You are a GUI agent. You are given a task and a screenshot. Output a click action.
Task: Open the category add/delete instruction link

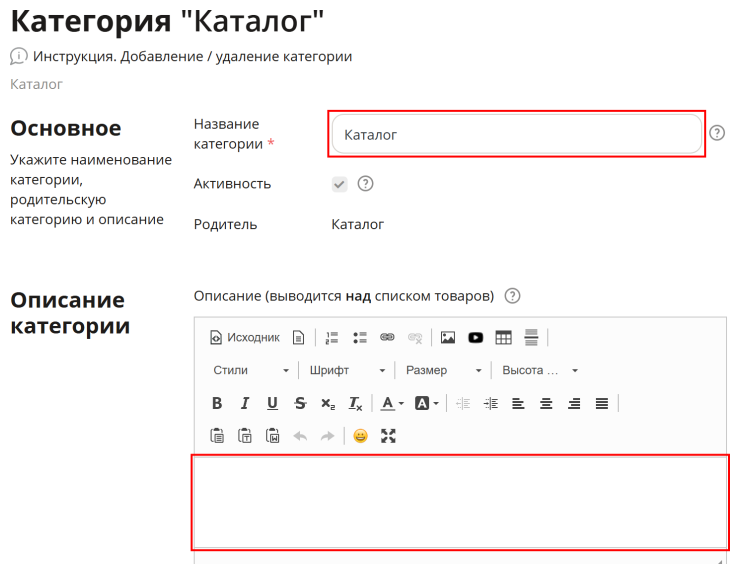(192, 57)
